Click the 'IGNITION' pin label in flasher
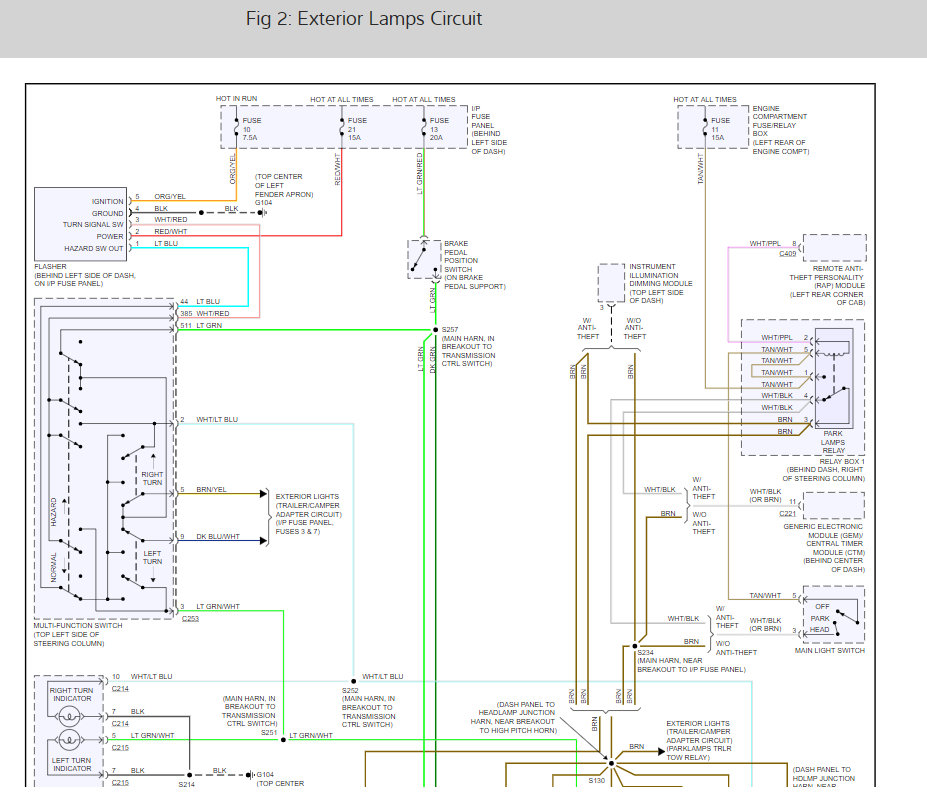 coord(107,202)
